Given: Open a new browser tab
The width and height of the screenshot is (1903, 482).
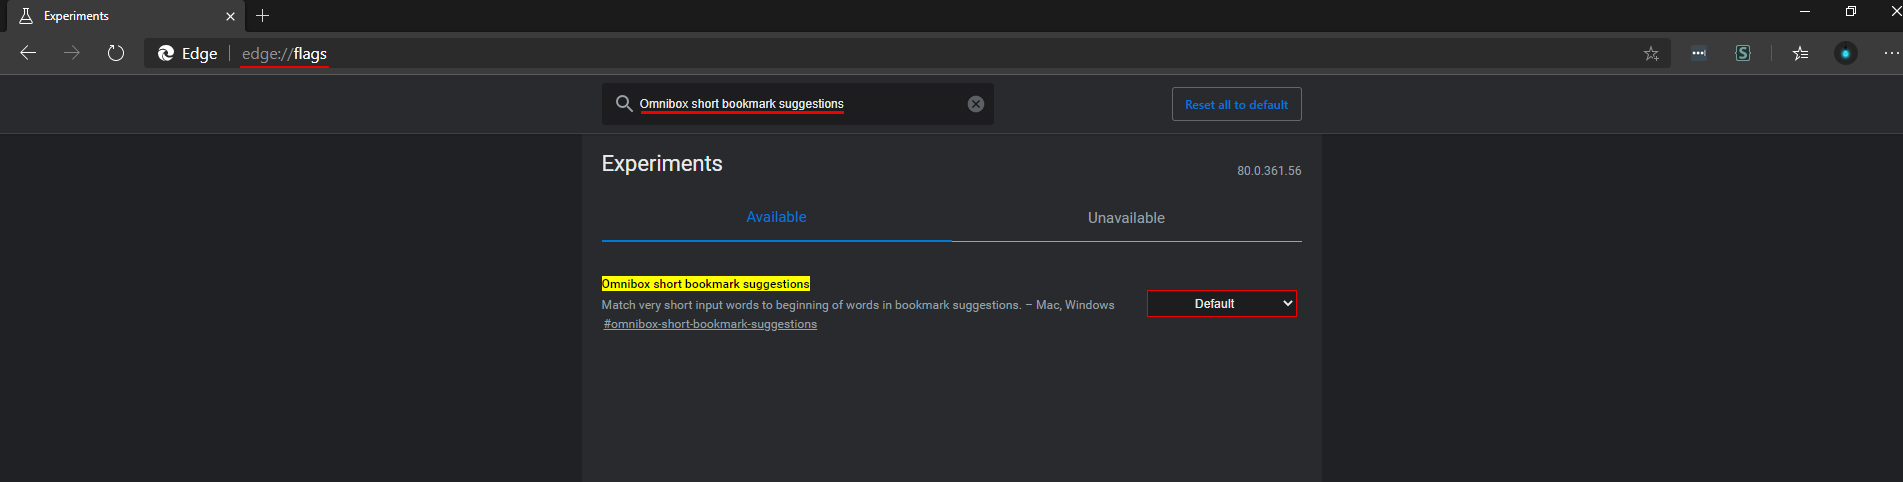Looking at the screenshot, I should click(262, 16).
